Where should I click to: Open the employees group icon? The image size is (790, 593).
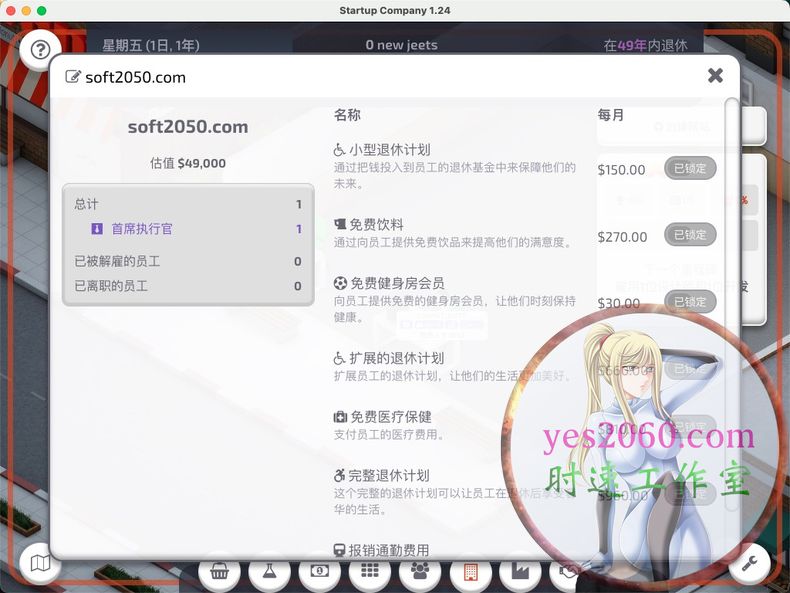pyautogui.click(x=419, y=571)
